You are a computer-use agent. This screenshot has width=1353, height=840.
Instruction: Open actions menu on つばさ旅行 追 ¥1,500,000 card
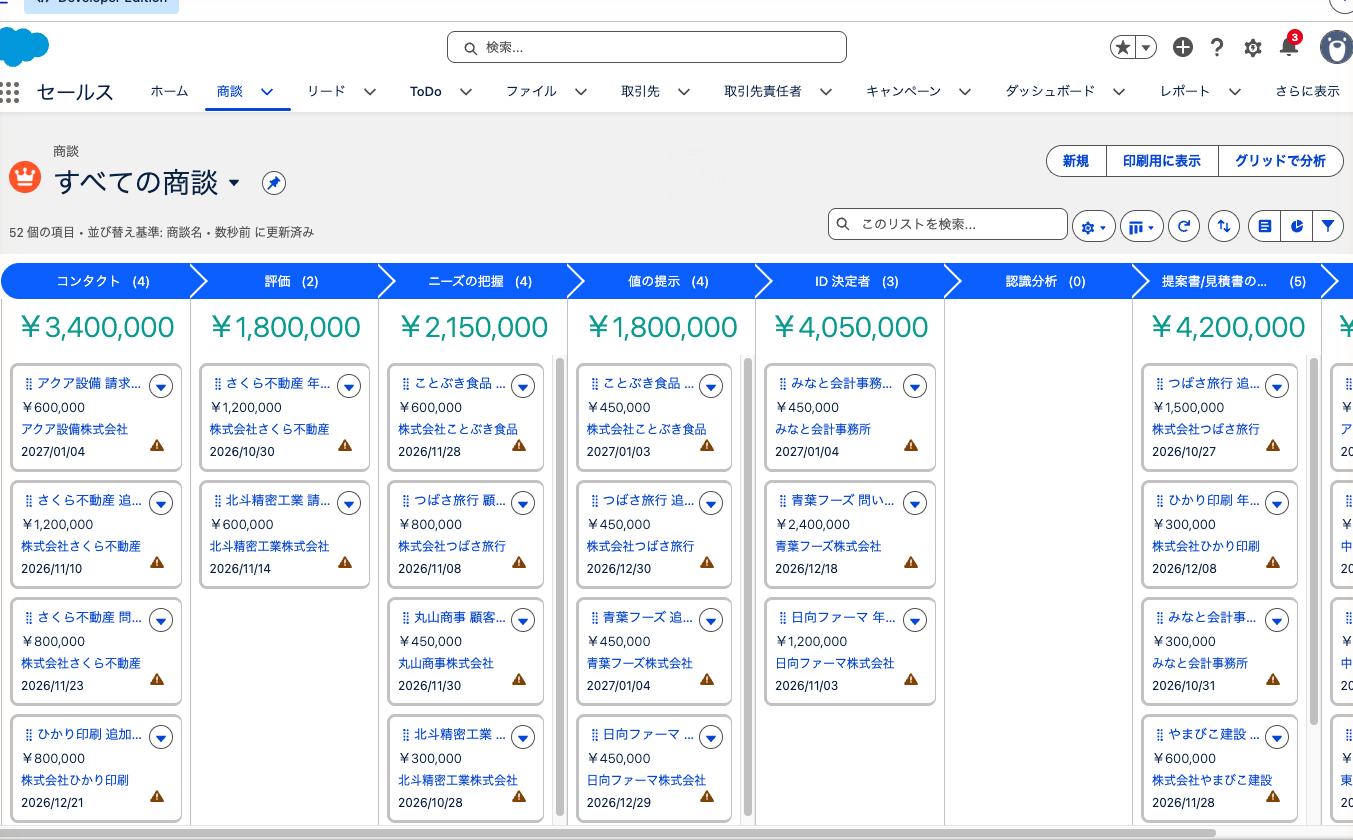[1276, 386]
